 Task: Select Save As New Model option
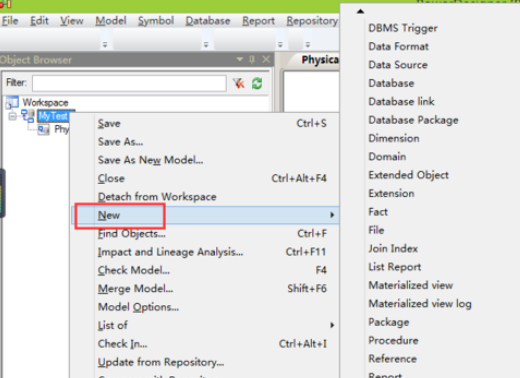(x=150, y=160)
